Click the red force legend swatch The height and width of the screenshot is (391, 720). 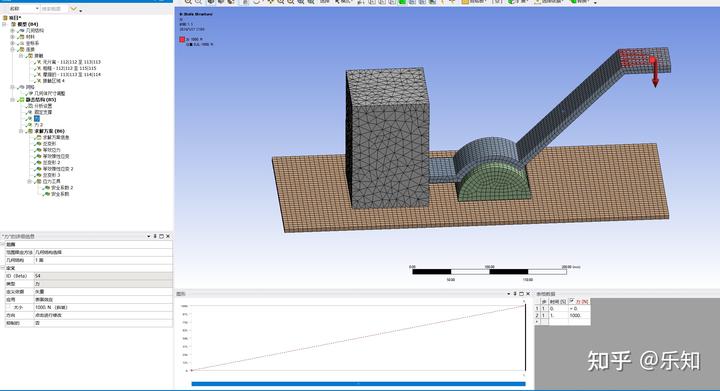click(x=182, y=39)
